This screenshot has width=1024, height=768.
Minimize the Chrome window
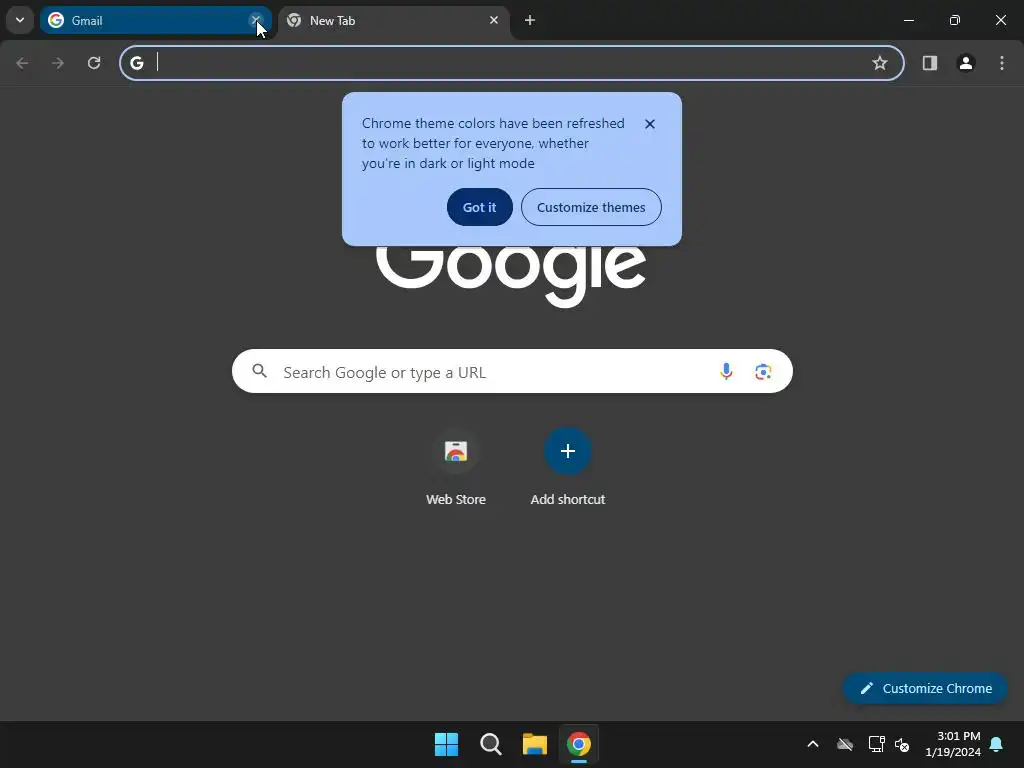coord(908,20)
